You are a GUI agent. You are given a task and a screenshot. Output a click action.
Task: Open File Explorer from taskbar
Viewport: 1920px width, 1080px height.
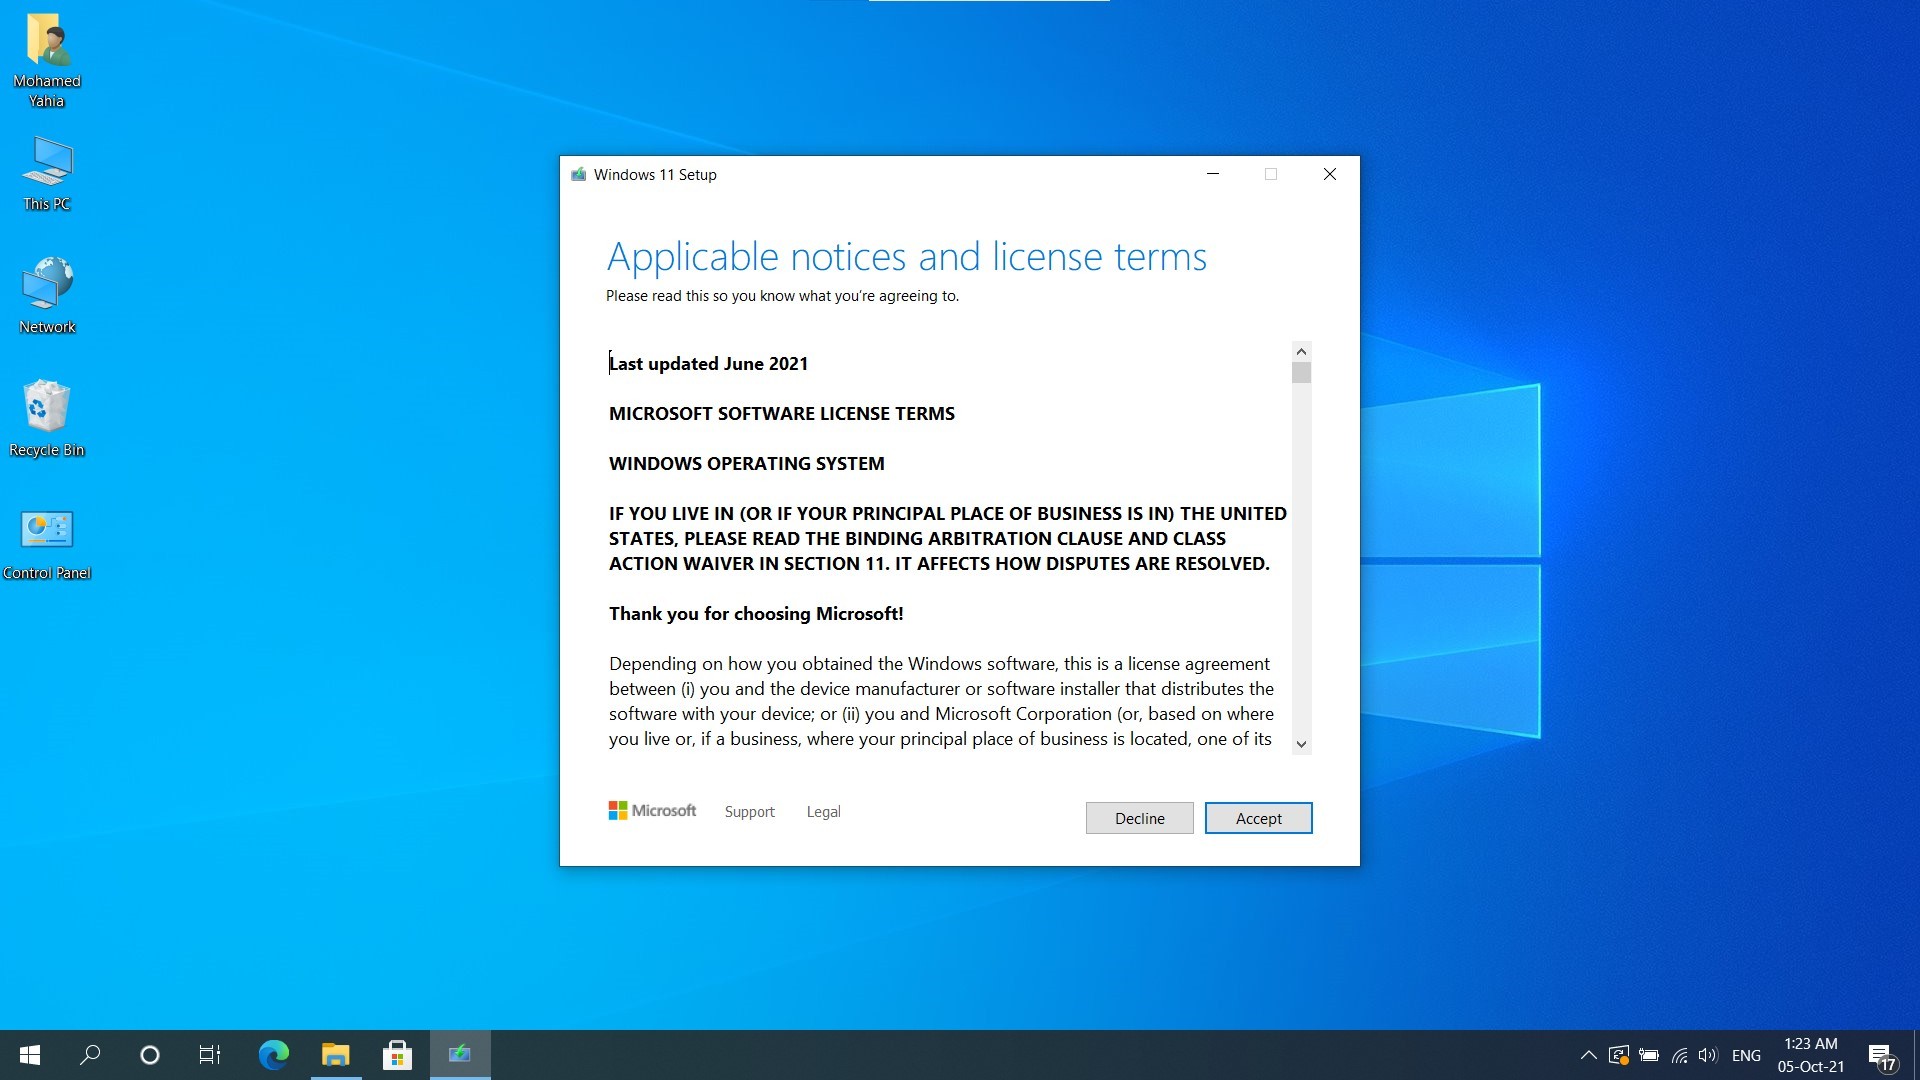tap(335, 1055)
